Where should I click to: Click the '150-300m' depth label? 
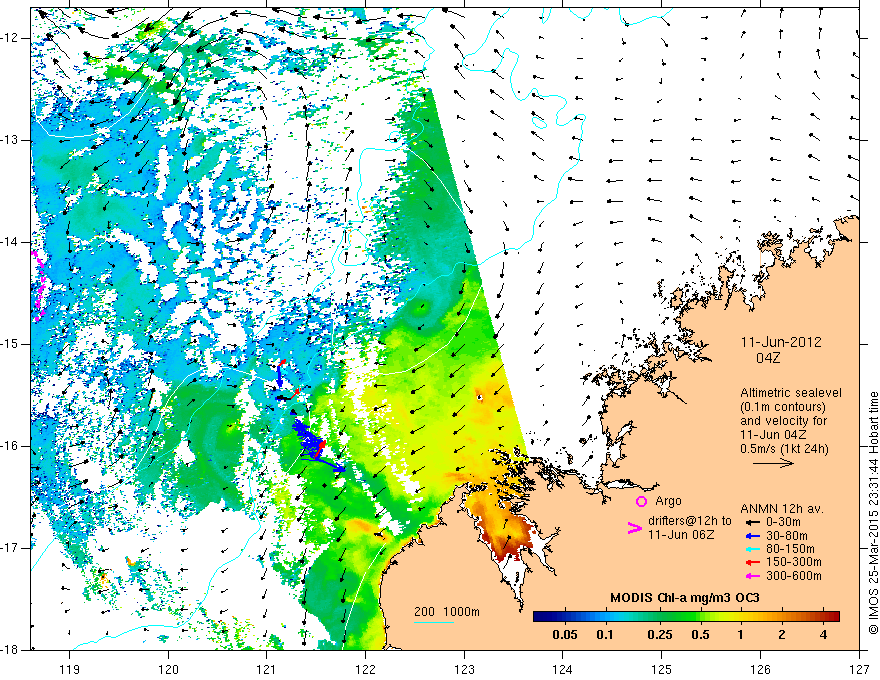(x=794, y=563)
